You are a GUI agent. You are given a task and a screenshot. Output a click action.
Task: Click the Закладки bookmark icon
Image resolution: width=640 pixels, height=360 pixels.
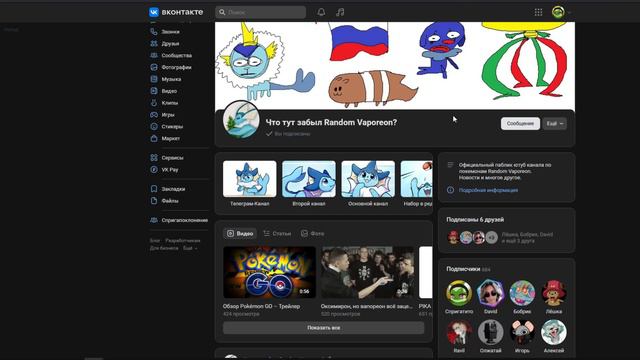154,189
